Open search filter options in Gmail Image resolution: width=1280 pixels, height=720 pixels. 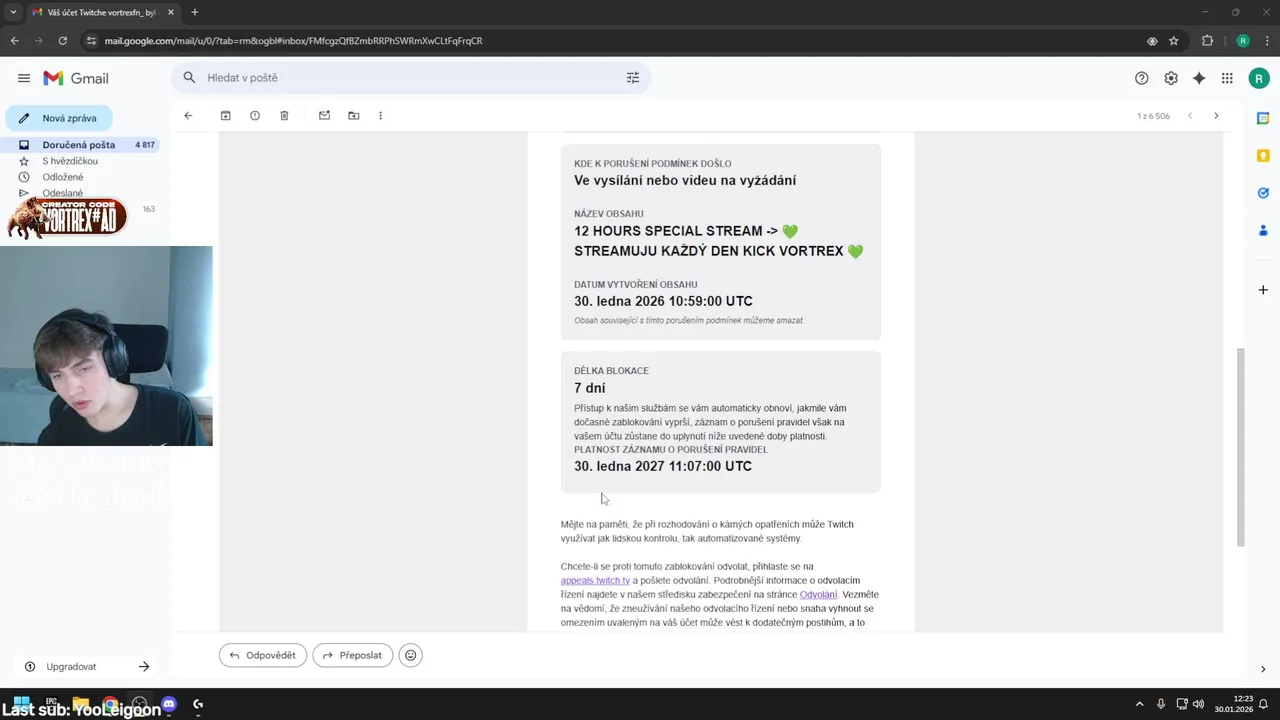633,78
